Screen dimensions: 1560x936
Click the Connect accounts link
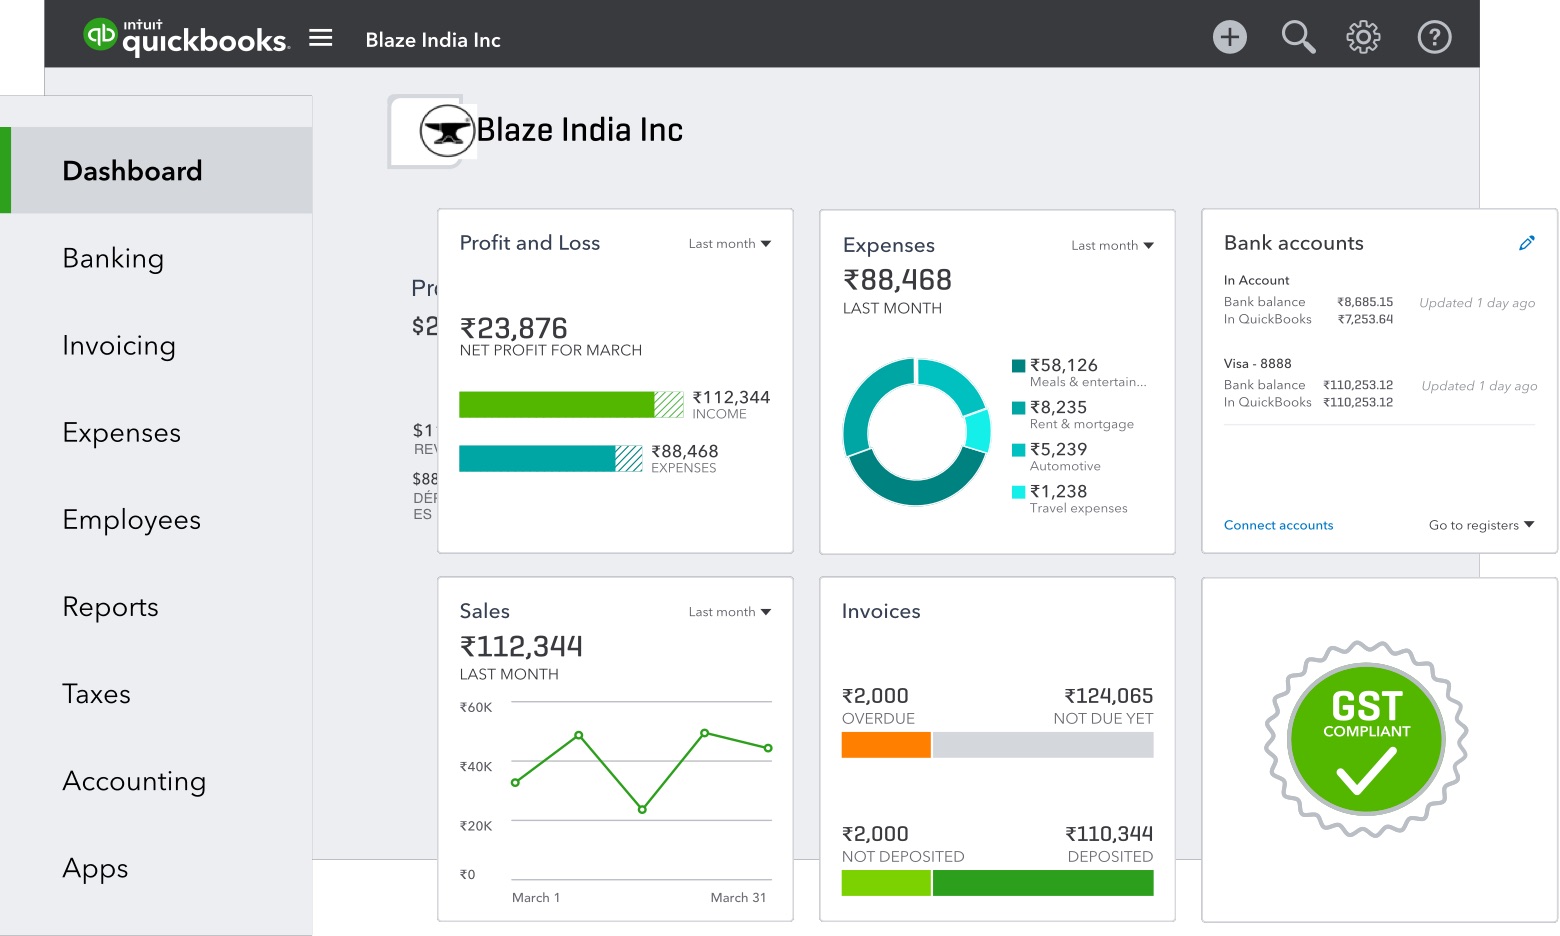[x=1278, y=525]
